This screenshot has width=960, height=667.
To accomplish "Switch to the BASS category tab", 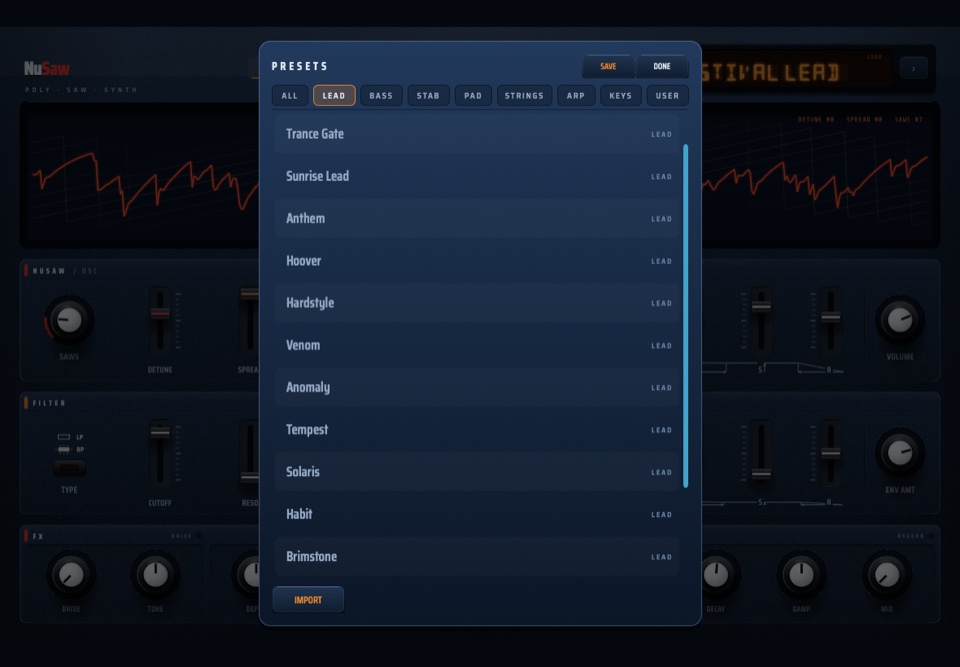I will [x=381, y=96].
